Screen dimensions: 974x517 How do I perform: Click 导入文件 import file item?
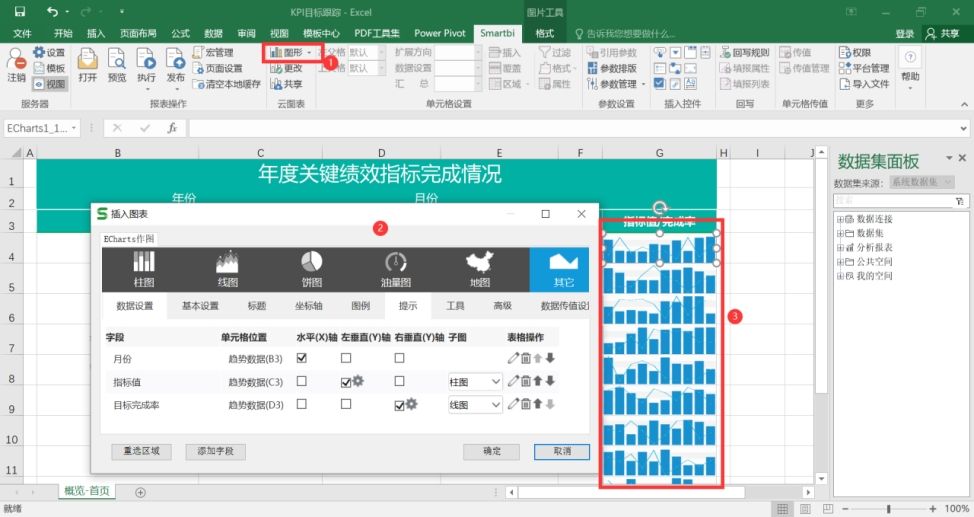pyautogui.click(x=864, y=84)
